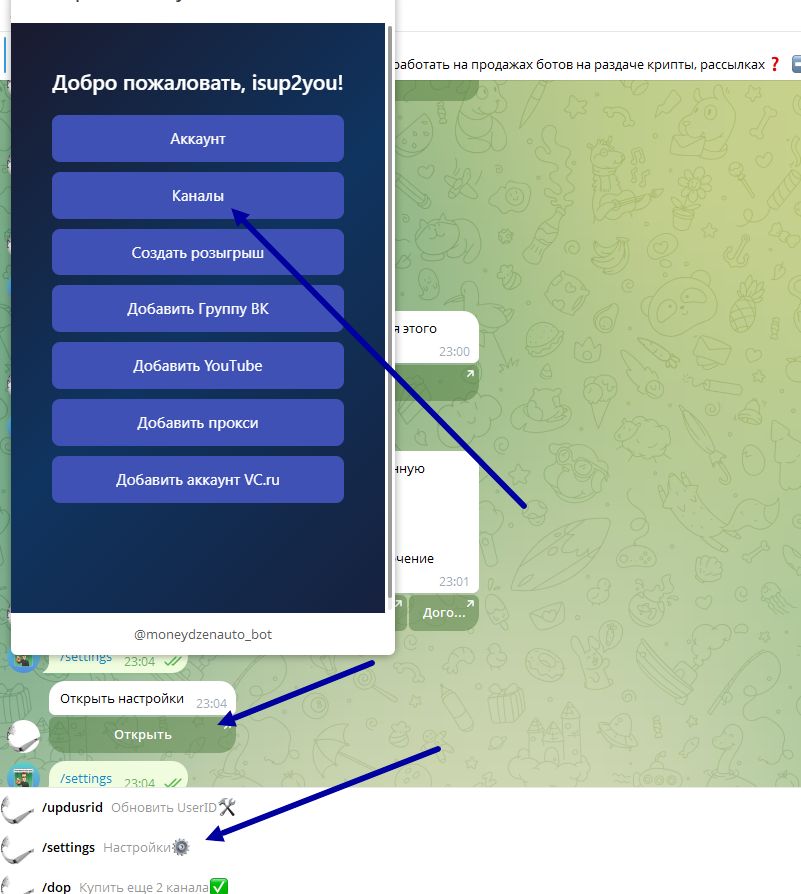Open the Аккаунт section
Image resolution: width=801 pixels, height=894 pixels.
[x=197, y=139]
